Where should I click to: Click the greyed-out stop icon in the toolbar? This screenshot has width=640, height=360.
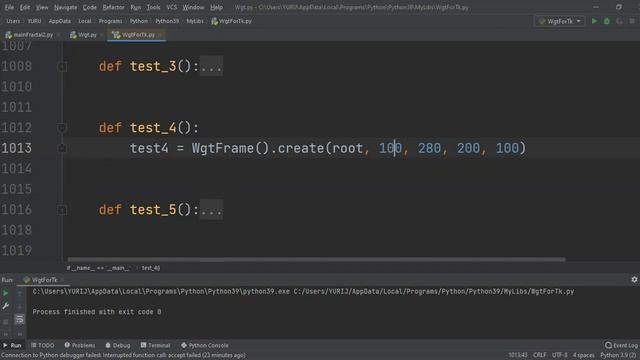[x=631, y=21]
